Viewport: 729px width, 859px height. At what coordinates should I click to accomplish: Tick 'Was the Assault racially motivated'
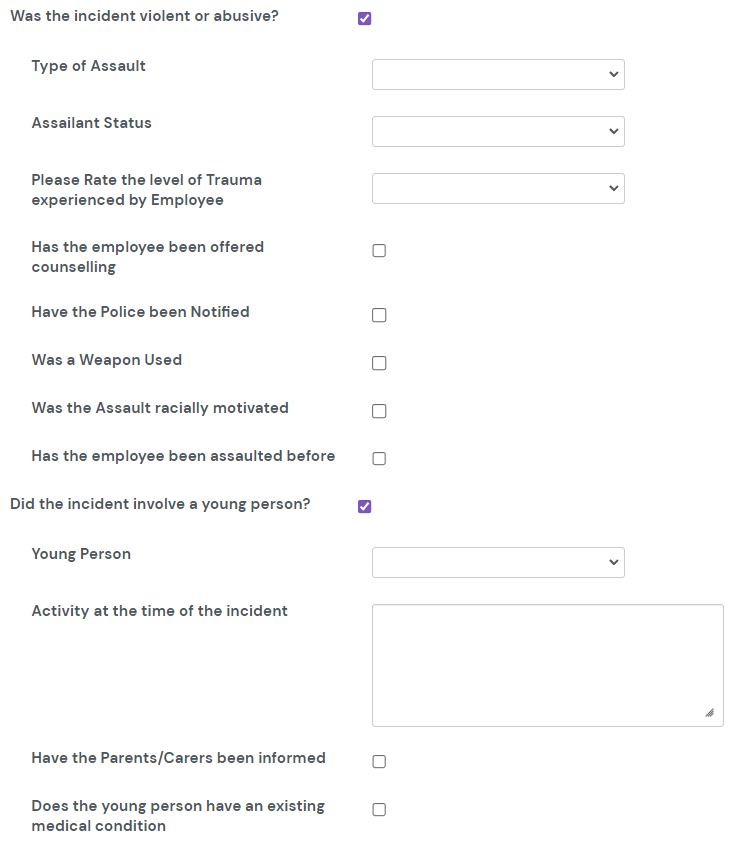coord(379,411)
